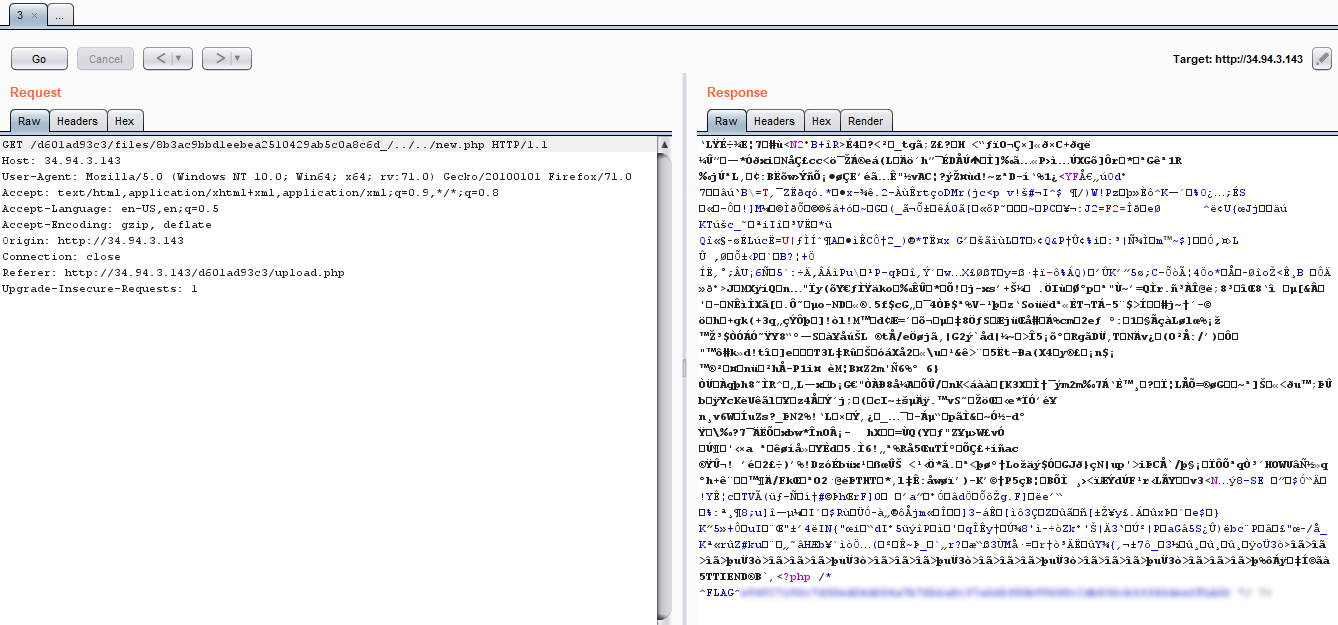Open the Response Render tab
This screenshot has width=1338, height=625.
pos(866,121)
